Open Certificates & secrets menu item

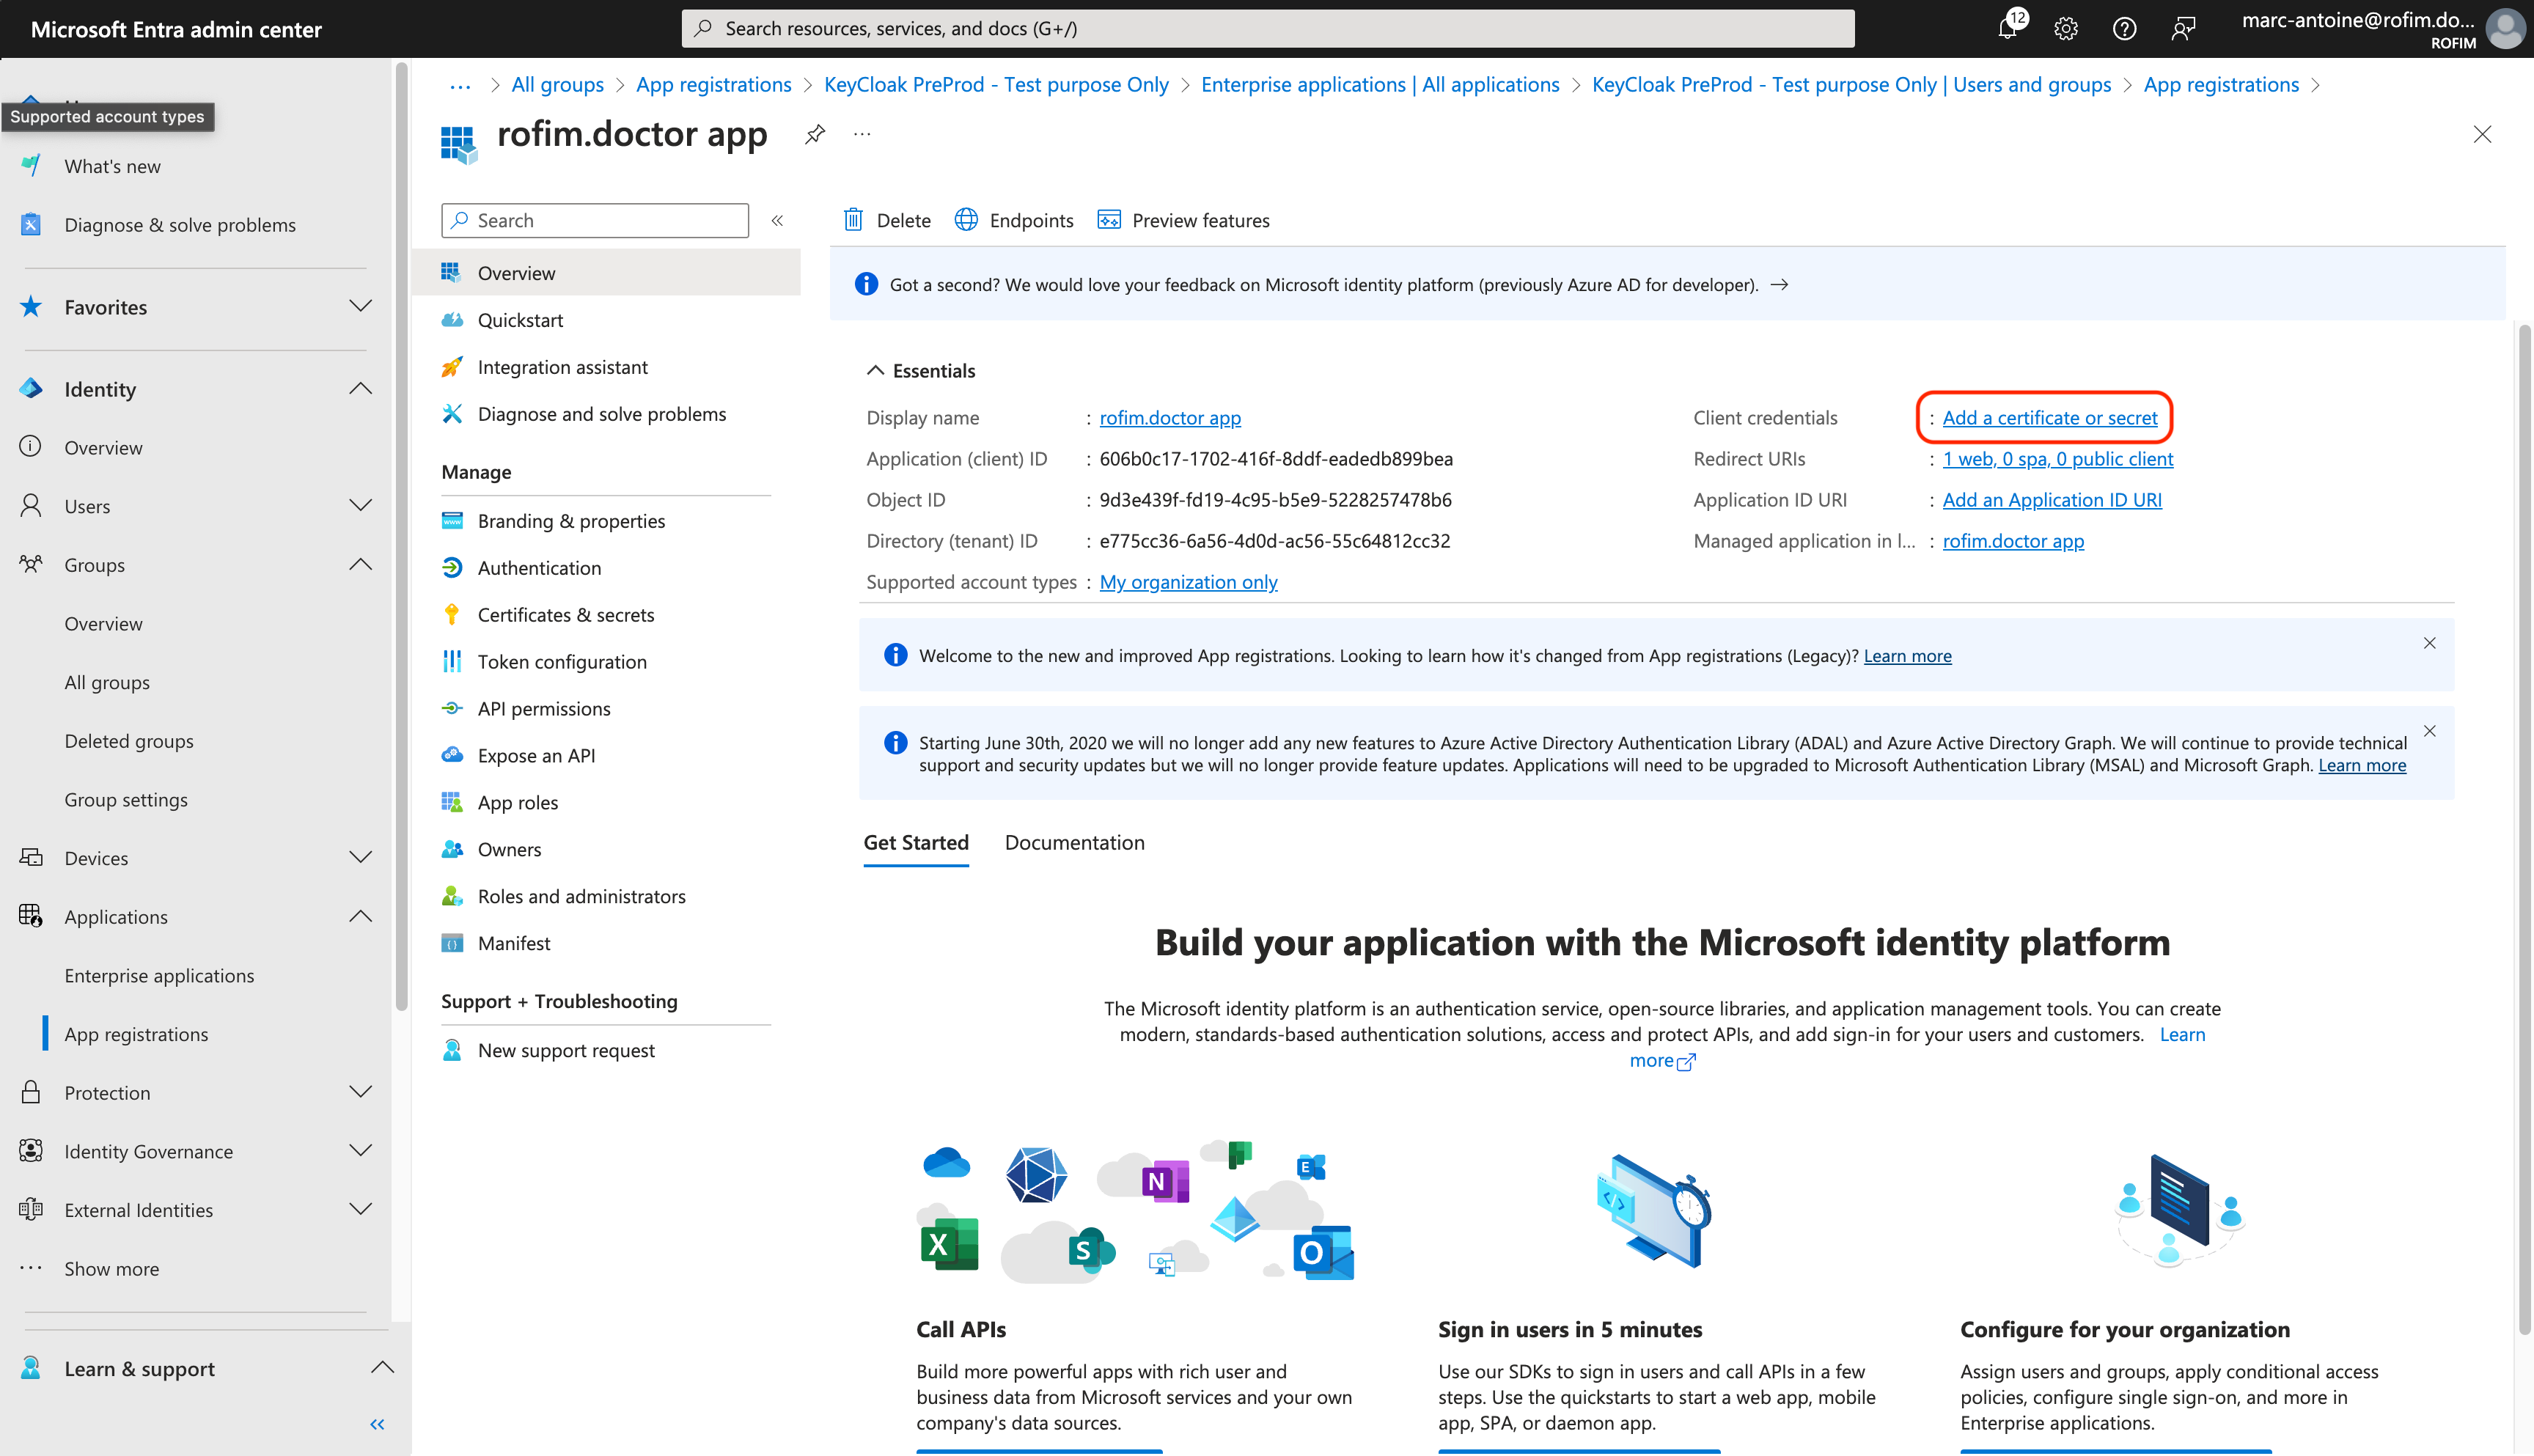coord(565,615)
